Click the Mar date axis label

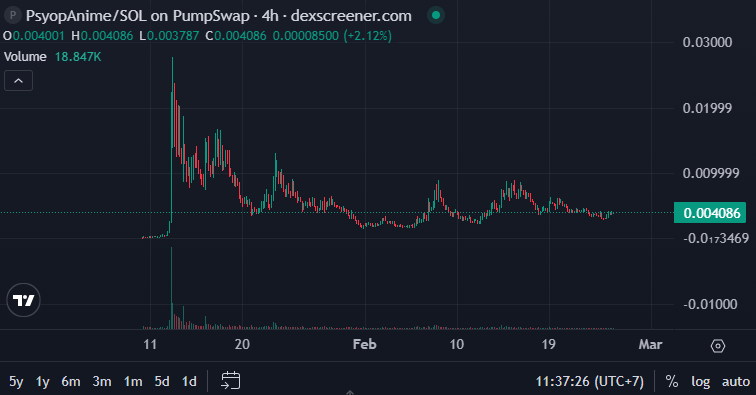[x=650, y=344]
